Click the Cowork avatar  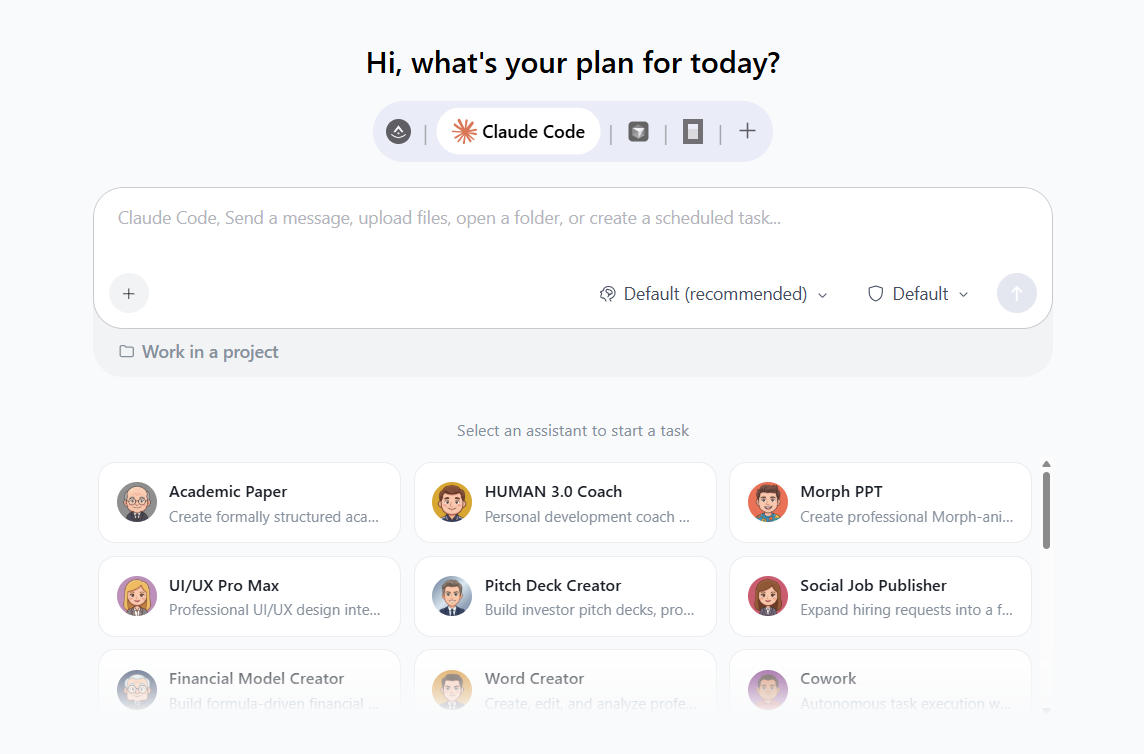coord(768,690)
